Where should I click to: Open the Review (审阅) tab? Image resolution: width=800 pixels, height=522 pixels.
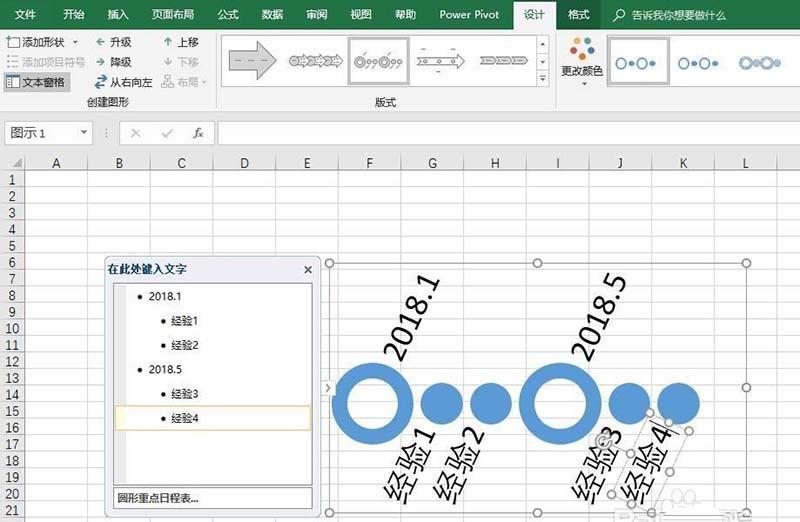[x=317, y=15]
